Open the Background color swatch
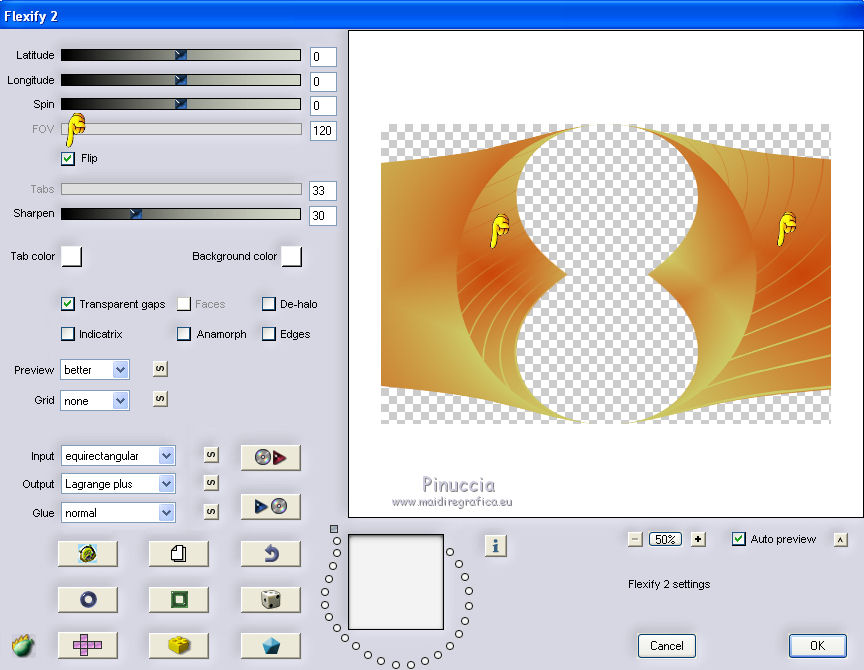This screenshot has width=864, height=670. coord(291,256)
